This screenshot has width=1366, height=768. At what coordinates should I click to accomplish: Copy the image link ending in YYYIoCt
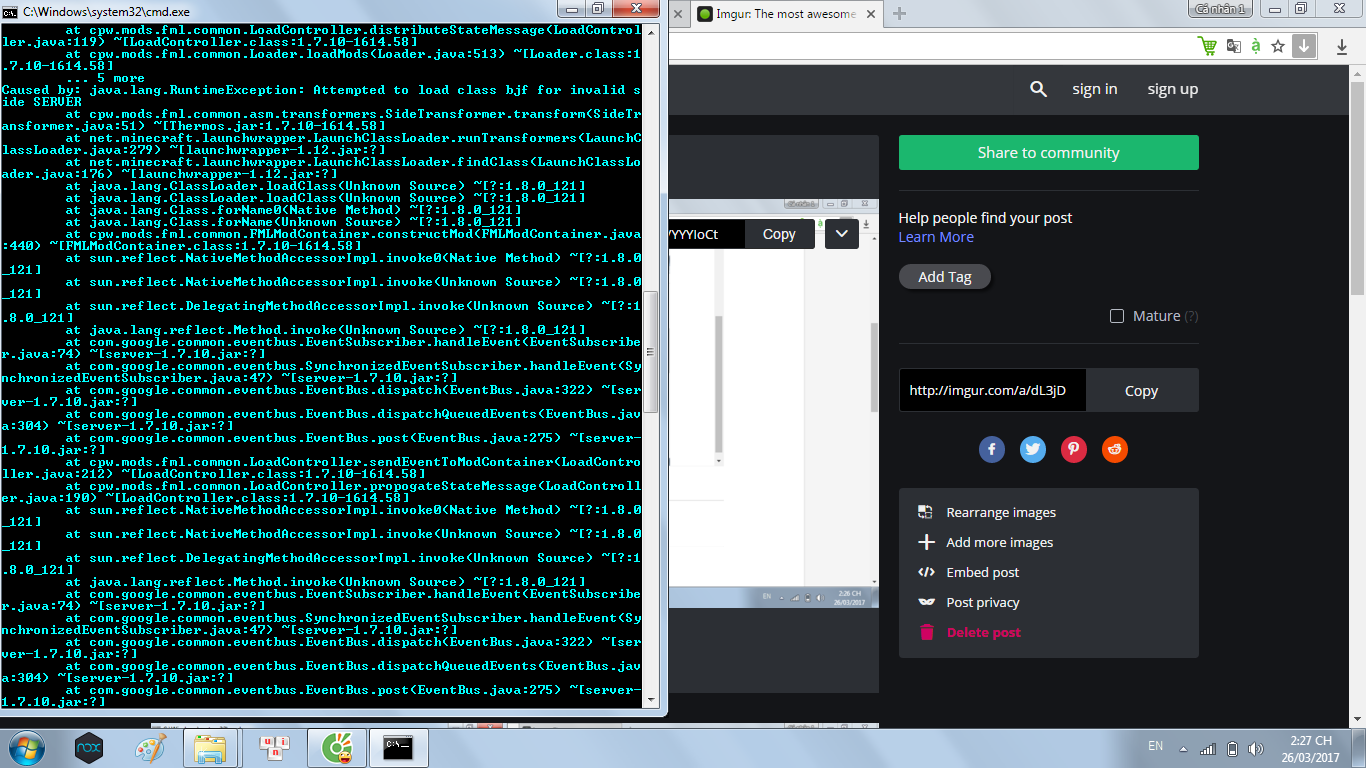[x=779, y=234]
